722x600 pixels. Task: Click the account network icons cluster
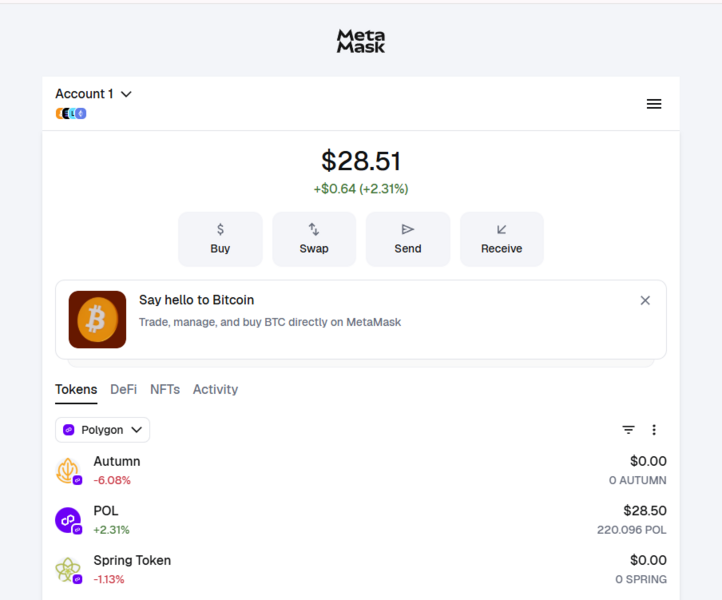(x=71, y=114)
